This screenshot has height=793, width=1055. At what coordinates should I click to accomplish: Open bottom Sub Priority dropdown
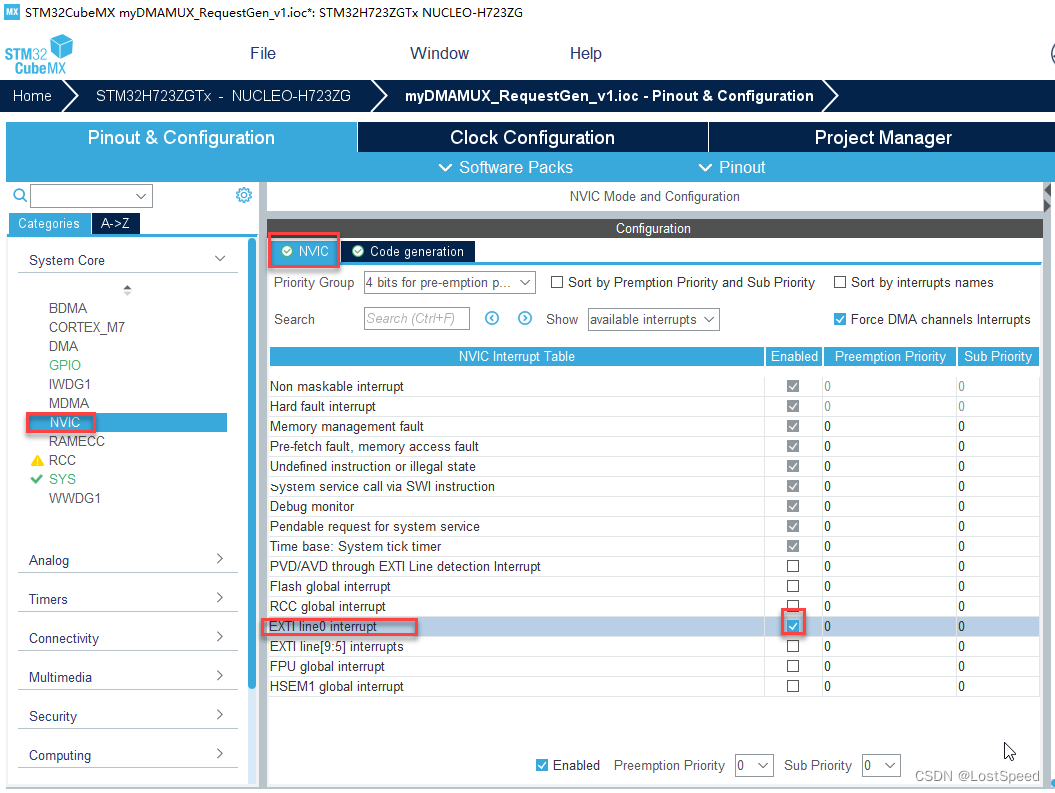tap(881, 765)
